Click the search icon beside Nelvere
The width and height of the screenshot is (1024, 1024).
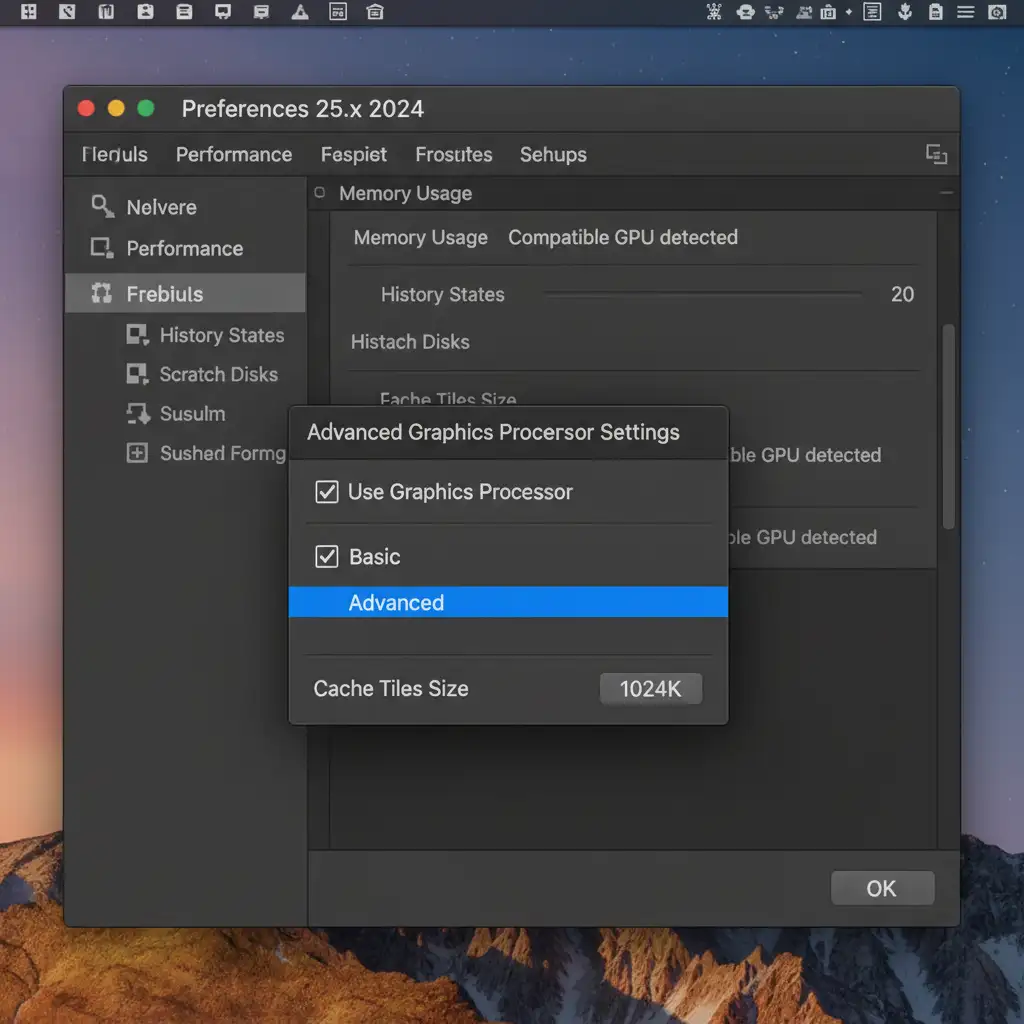pos(102,207)
